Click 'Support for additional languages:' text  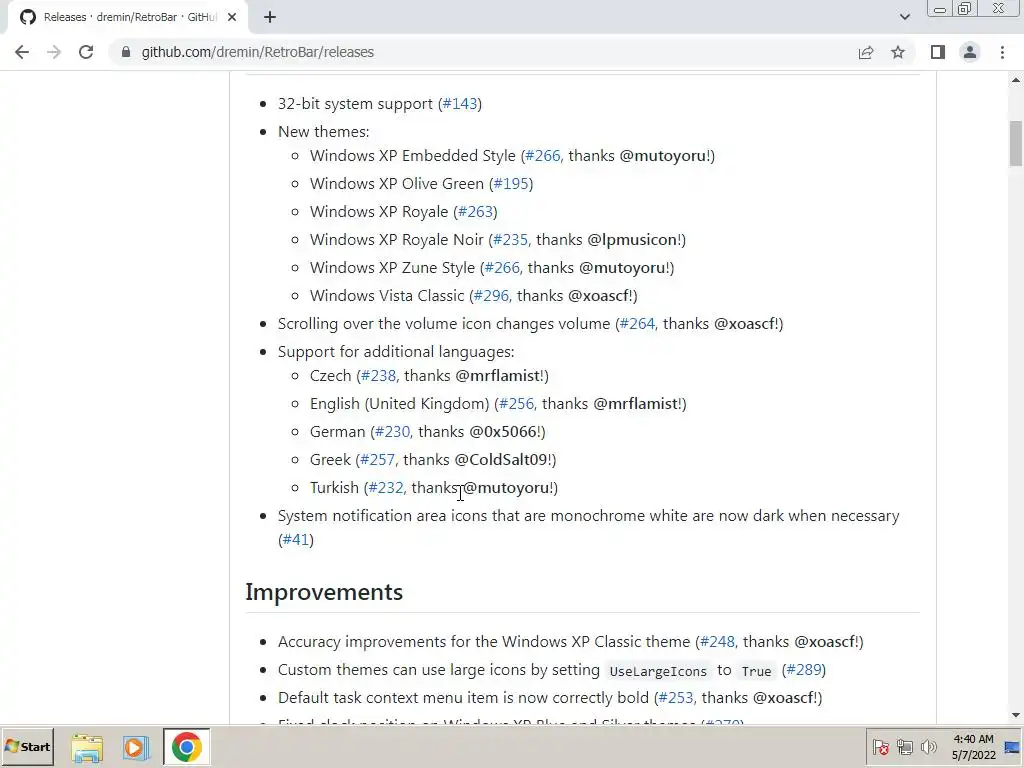pos(396,352)
